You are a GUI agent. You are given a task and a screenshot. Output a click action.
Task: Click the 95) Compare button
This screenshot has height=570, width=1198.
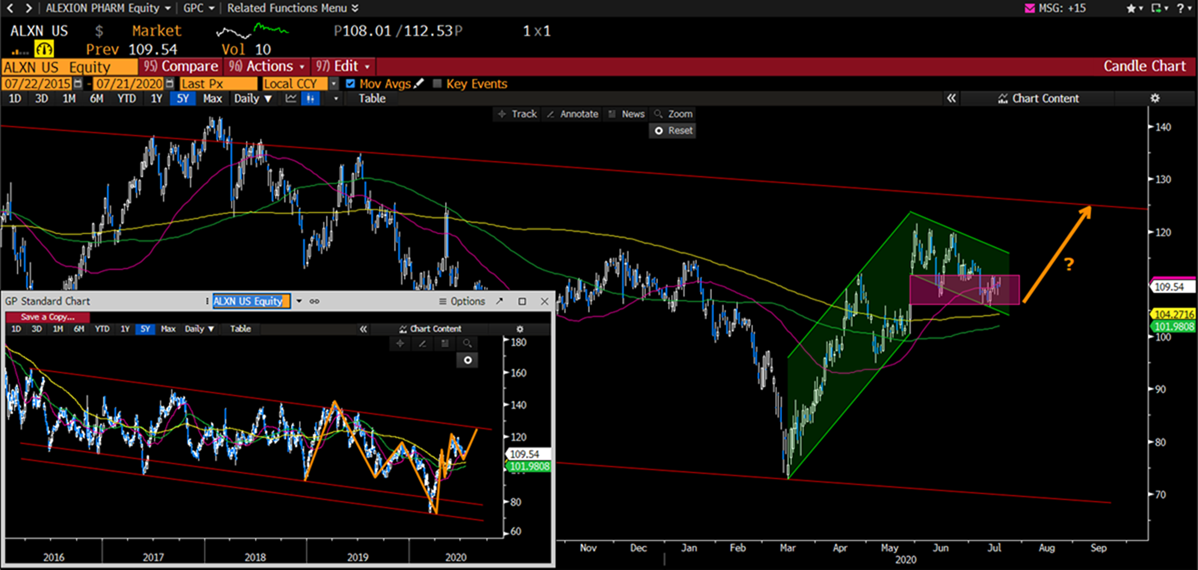point(180,66)
